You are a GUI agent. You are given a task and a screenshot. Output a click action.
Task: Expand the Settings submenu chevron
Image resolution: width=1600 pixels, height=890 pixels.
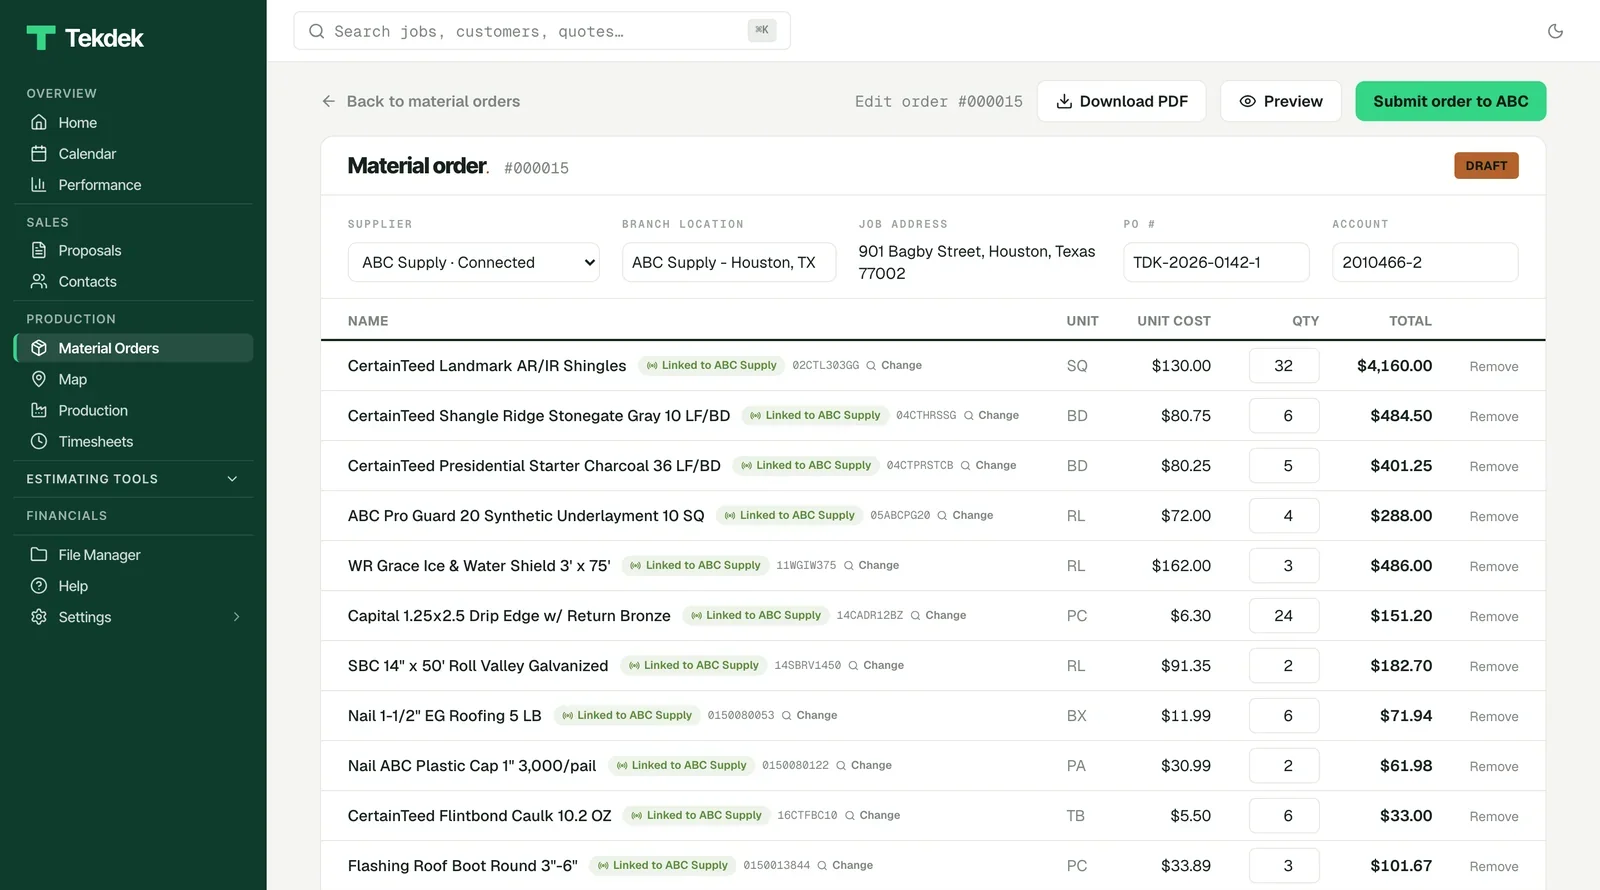(237, 617)
